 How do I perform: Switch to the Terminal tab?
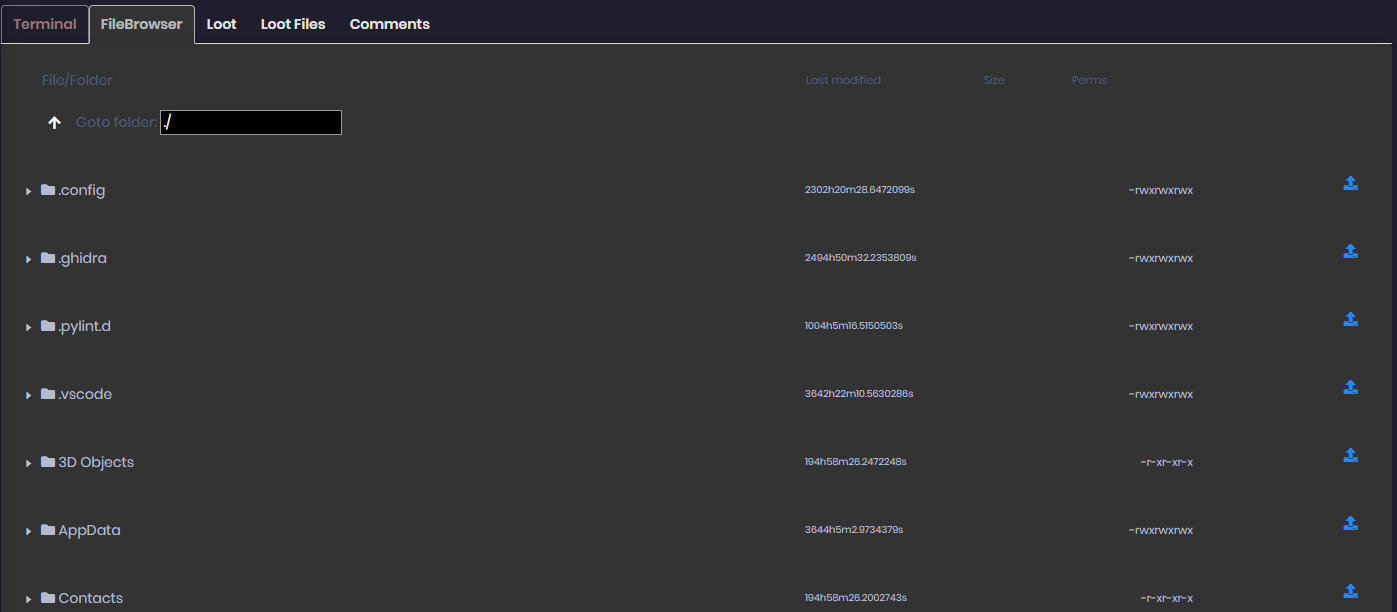(x=45, y=24)
